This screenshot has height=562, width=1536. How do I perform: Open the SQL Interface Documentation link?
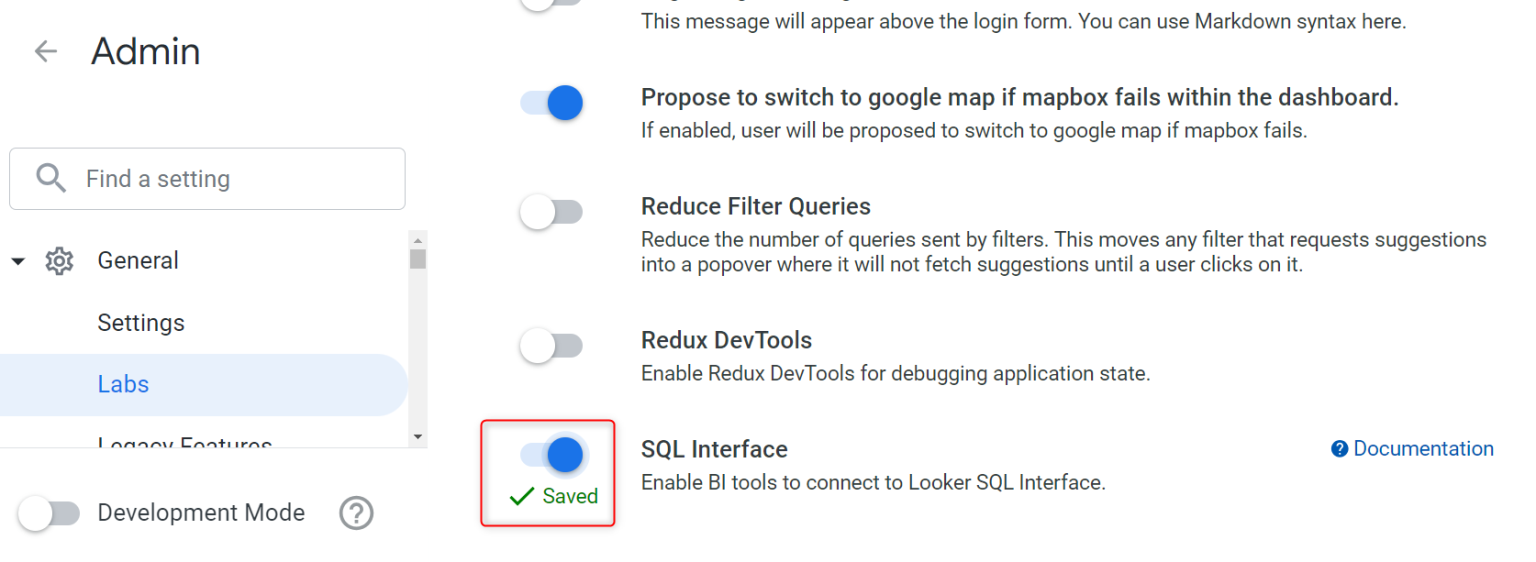(1423, 449)
